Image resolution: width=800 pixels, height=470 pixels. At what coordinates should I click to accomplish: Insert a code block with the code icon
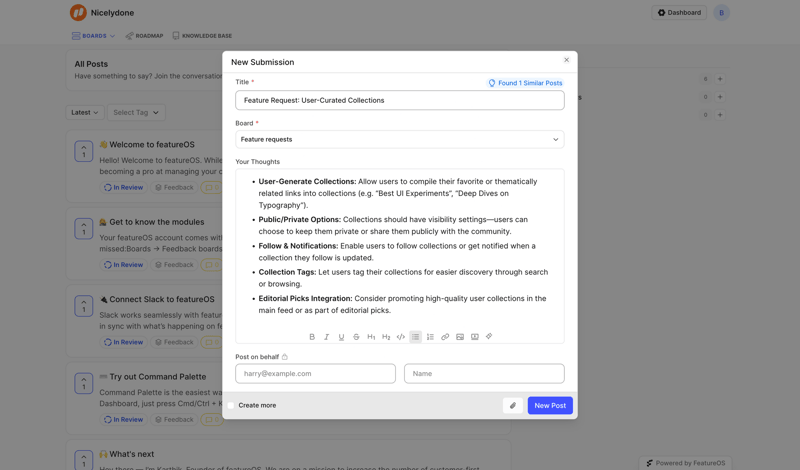click(401, 337)
